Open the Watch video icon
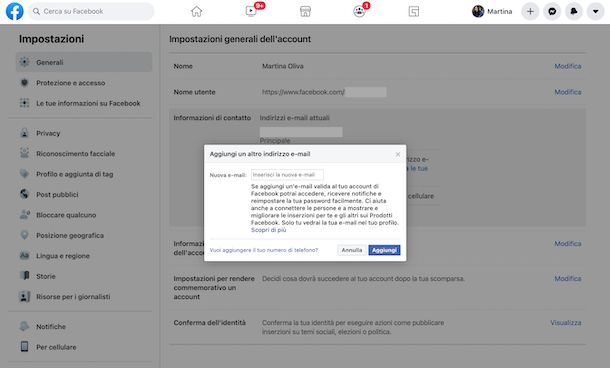Viewport: 610px width, 368px height. [x=251, y=11]
